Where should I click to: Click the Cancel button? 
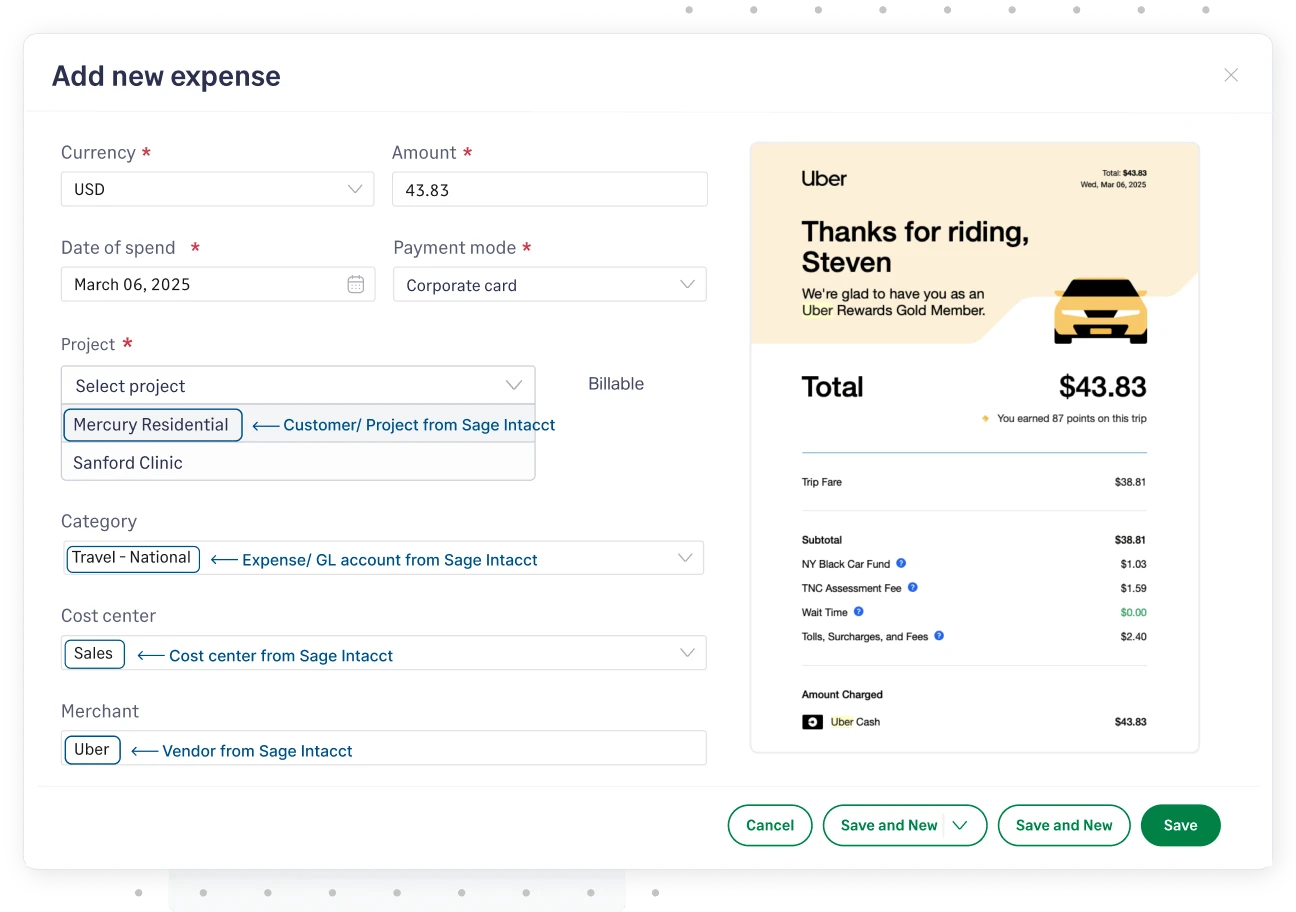tap(769, 825)
